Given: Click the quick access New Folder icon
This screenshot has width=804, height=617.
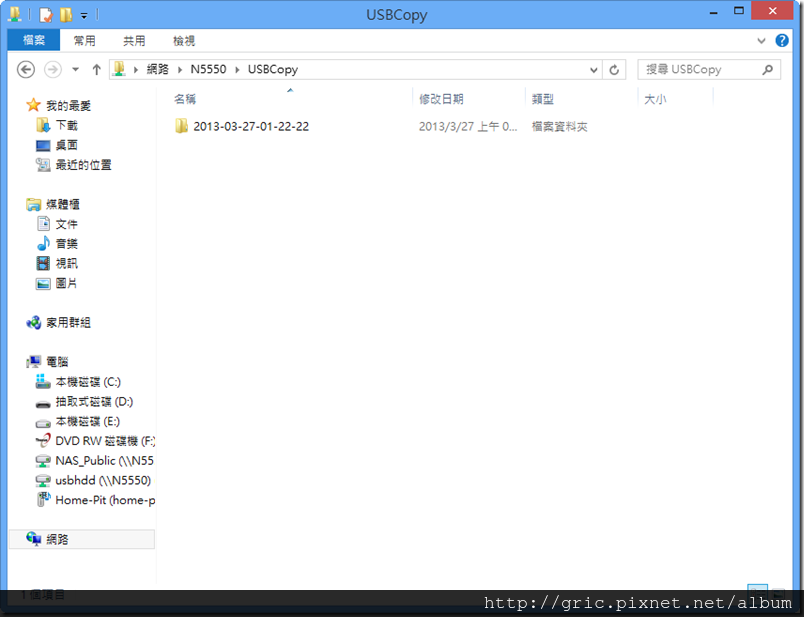Looking at the screenshot, I should coord(66,14).
